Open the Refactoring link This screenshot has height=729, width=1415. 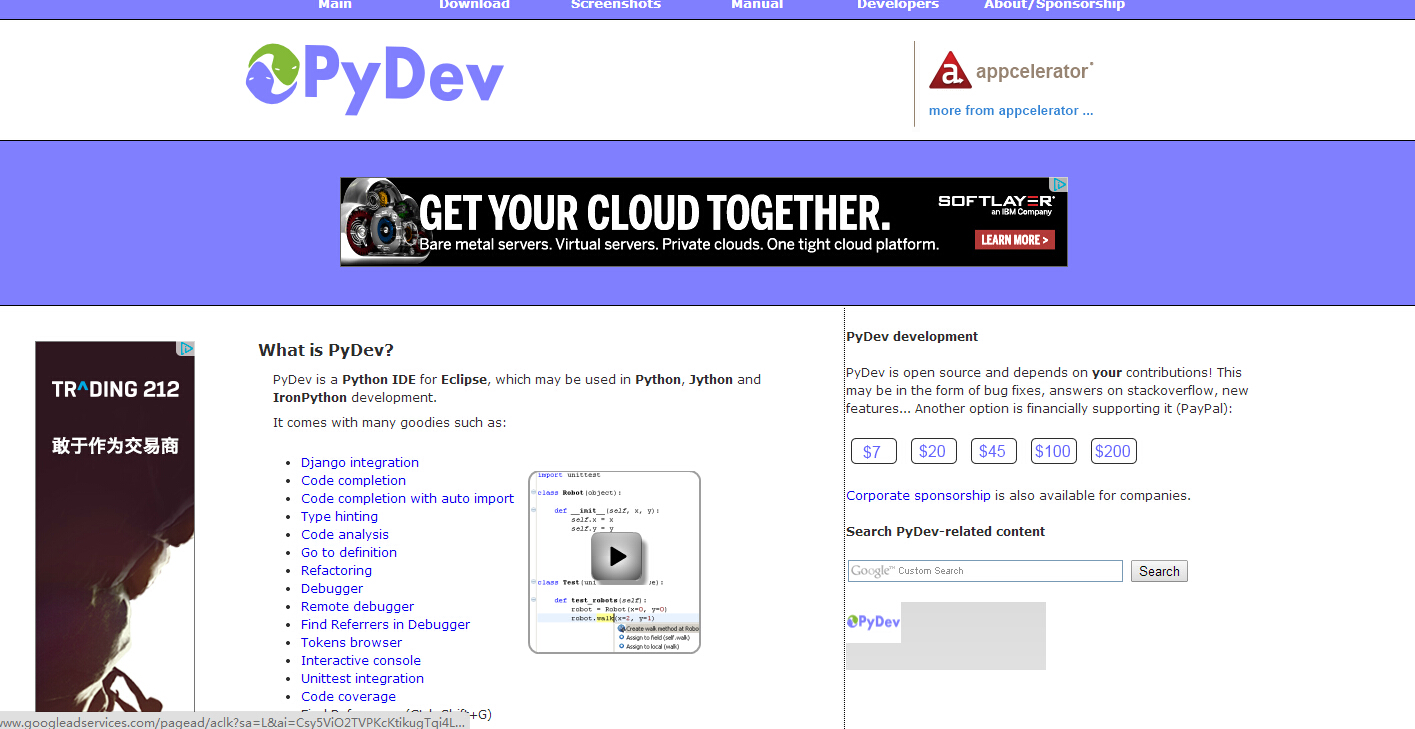tap(336, 570)
